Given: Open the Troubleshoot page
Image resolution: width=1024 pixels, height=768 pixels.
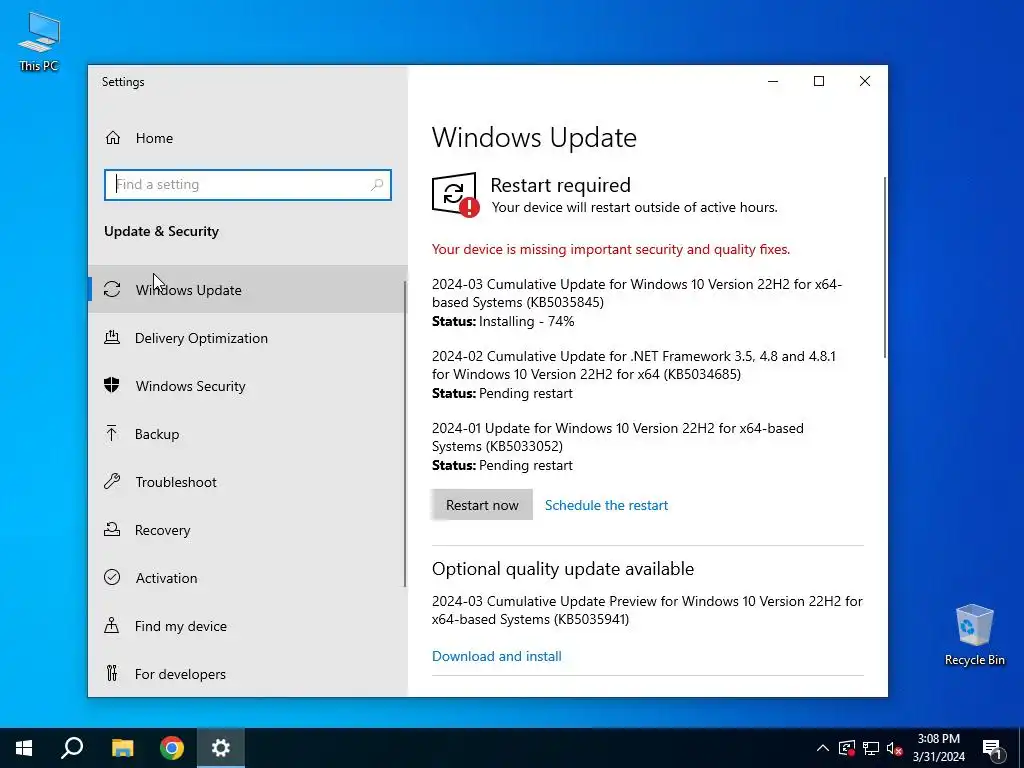Looking at the screenshot, I should [x=248, y=481].
